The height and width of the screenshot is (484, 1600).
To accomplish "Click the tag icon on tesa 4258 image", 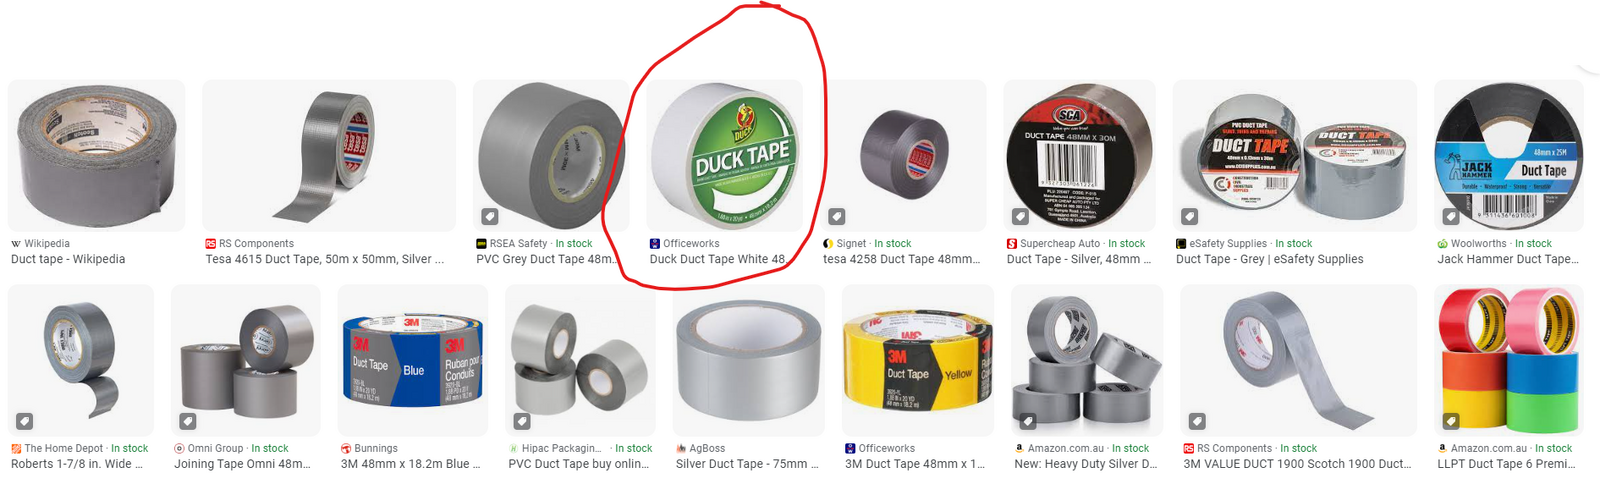I will (x=837, y=216).
